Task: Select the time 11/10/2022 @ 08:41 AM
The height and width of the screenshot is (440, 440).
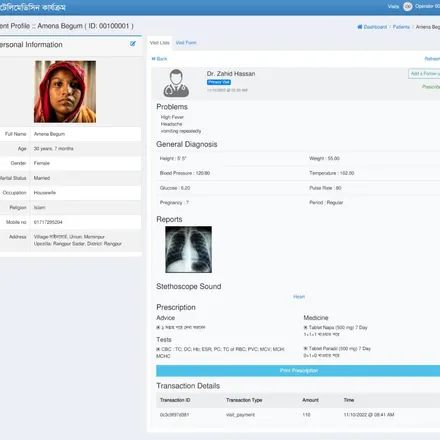Action: (x=369, y=415)
